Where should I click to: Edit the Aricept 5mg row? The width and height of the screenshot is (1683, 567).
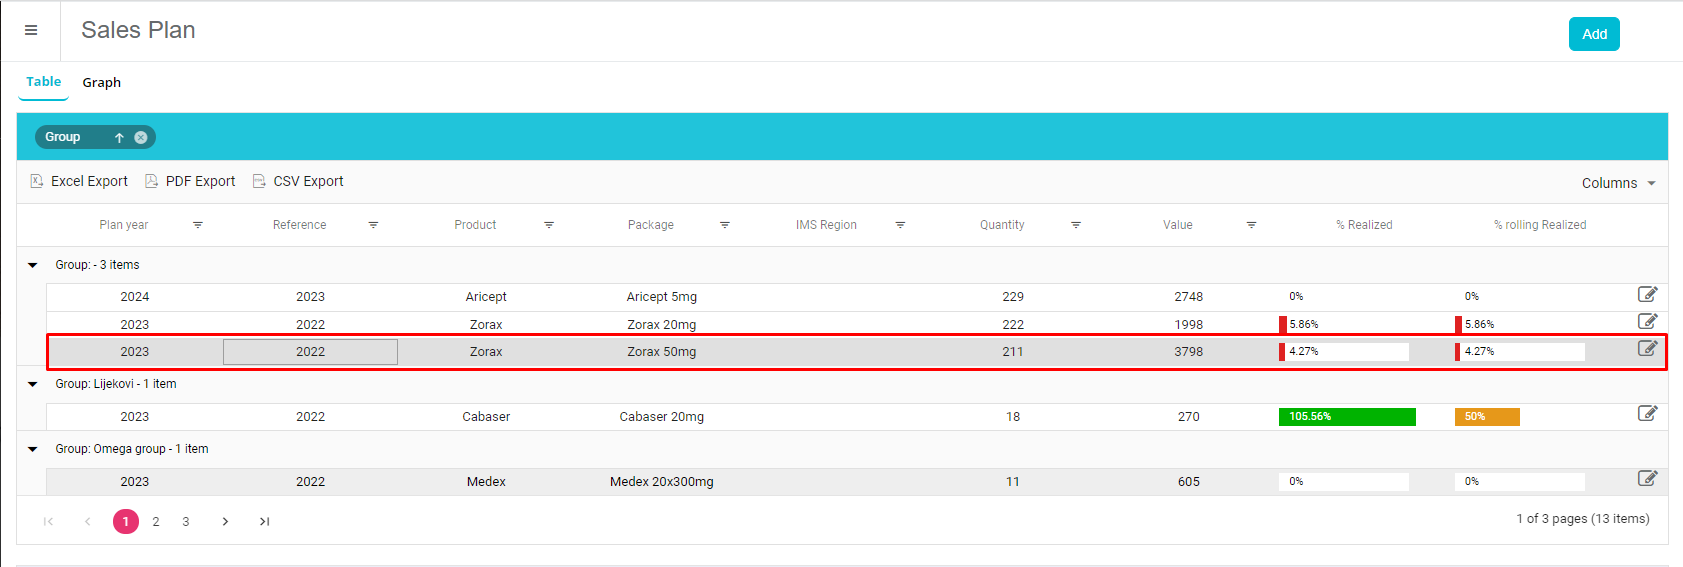(1647, 294)
